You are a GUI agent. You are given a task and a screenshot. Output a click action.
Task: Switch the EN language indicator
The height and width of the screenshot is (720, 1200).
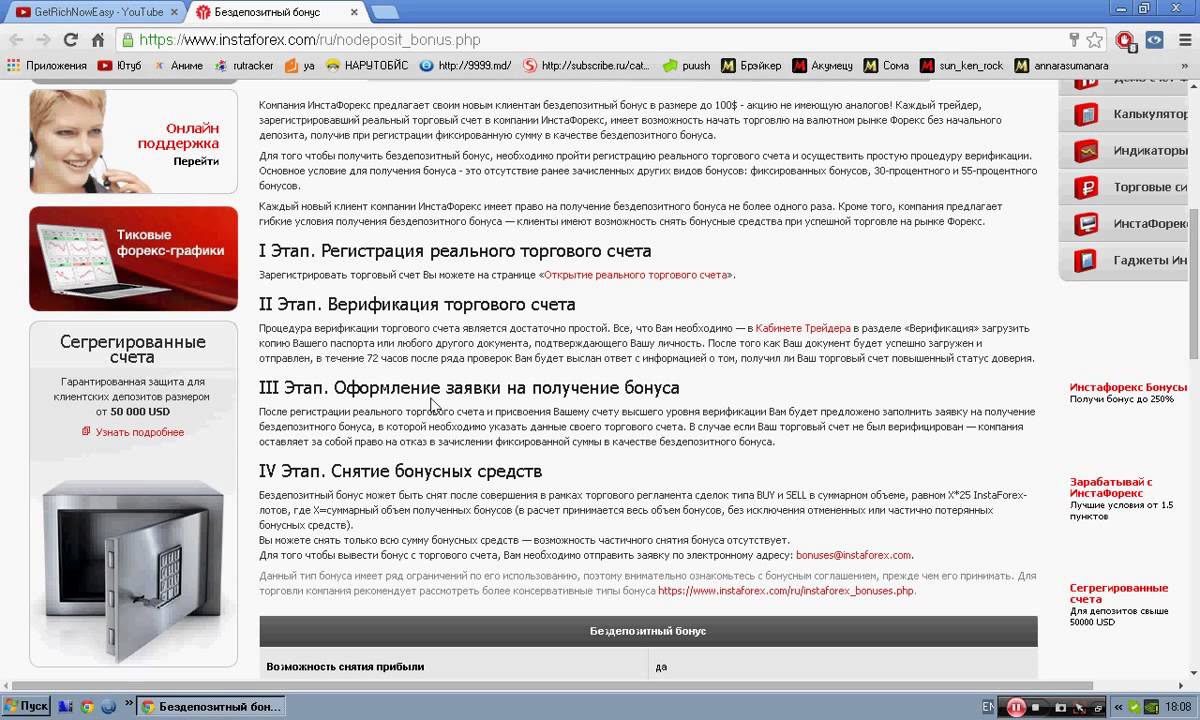[x=988, y=707]
